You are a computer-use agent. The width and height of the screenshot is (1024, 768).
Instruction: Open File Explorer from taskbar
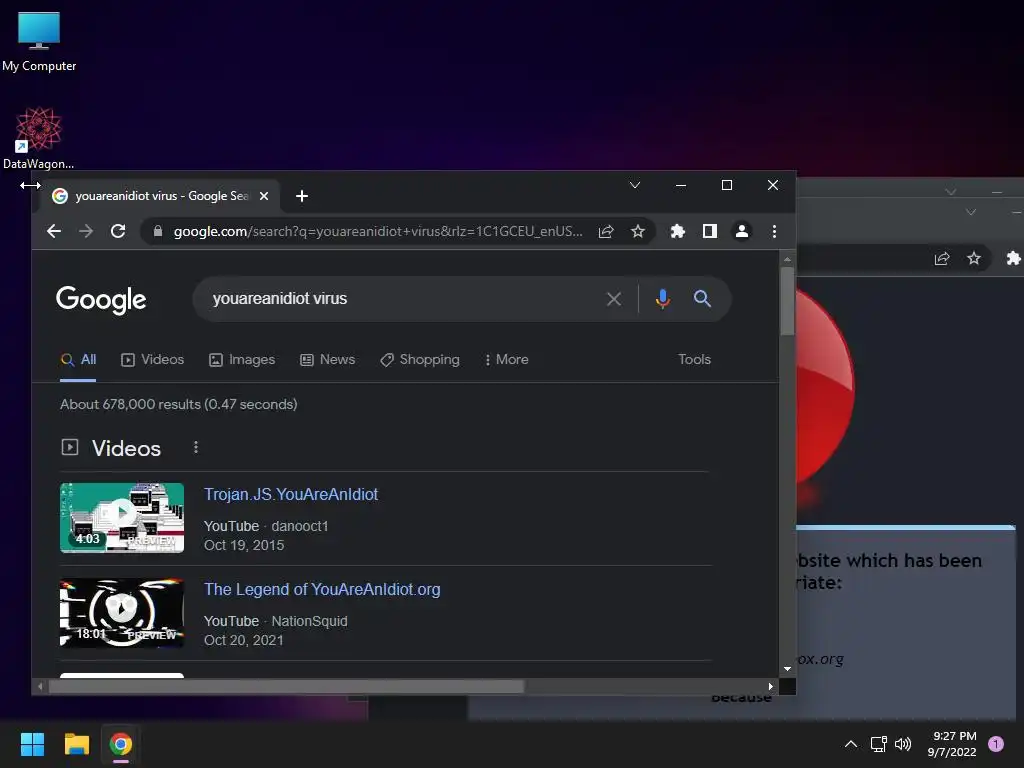76,744
